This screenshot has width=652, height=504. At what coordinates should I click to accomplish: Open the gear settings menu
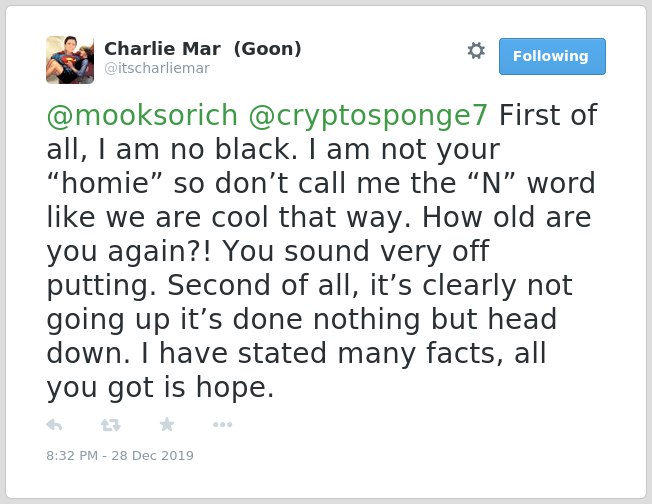pyautogui.click(x=476, y=51)
